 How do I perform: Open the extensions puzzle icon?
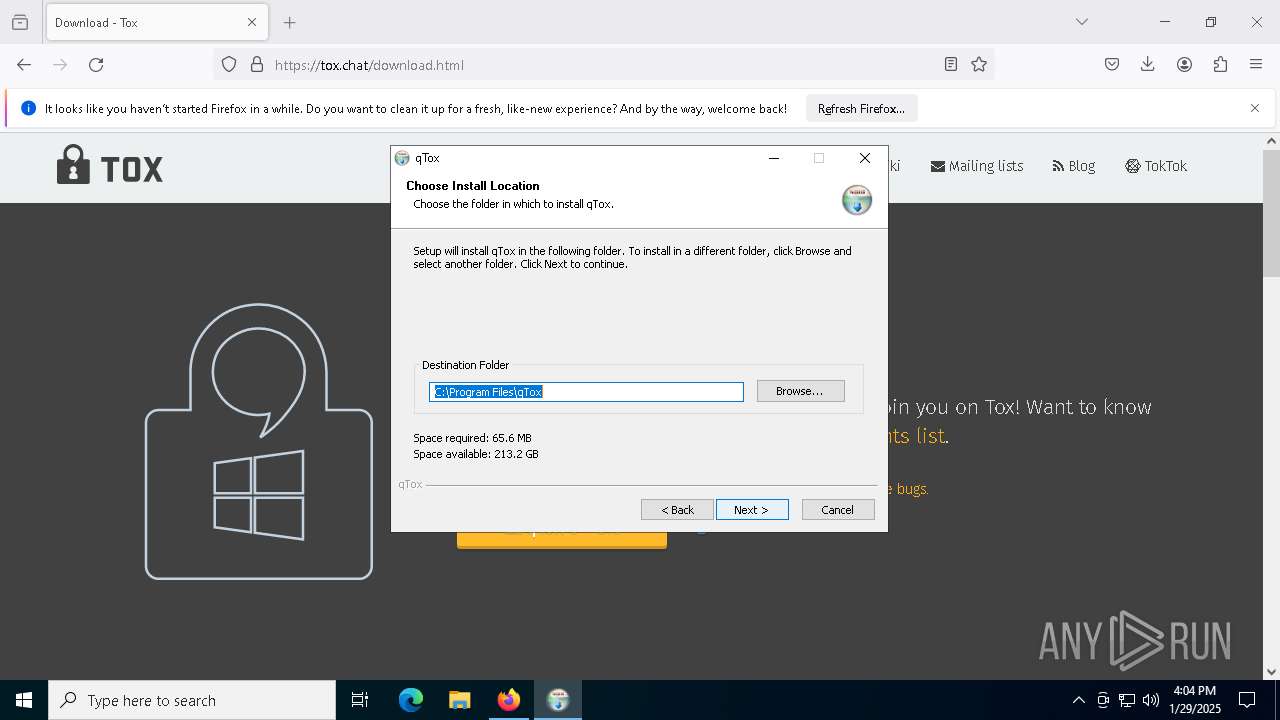pyautogui.click(x=1220, y=65)
